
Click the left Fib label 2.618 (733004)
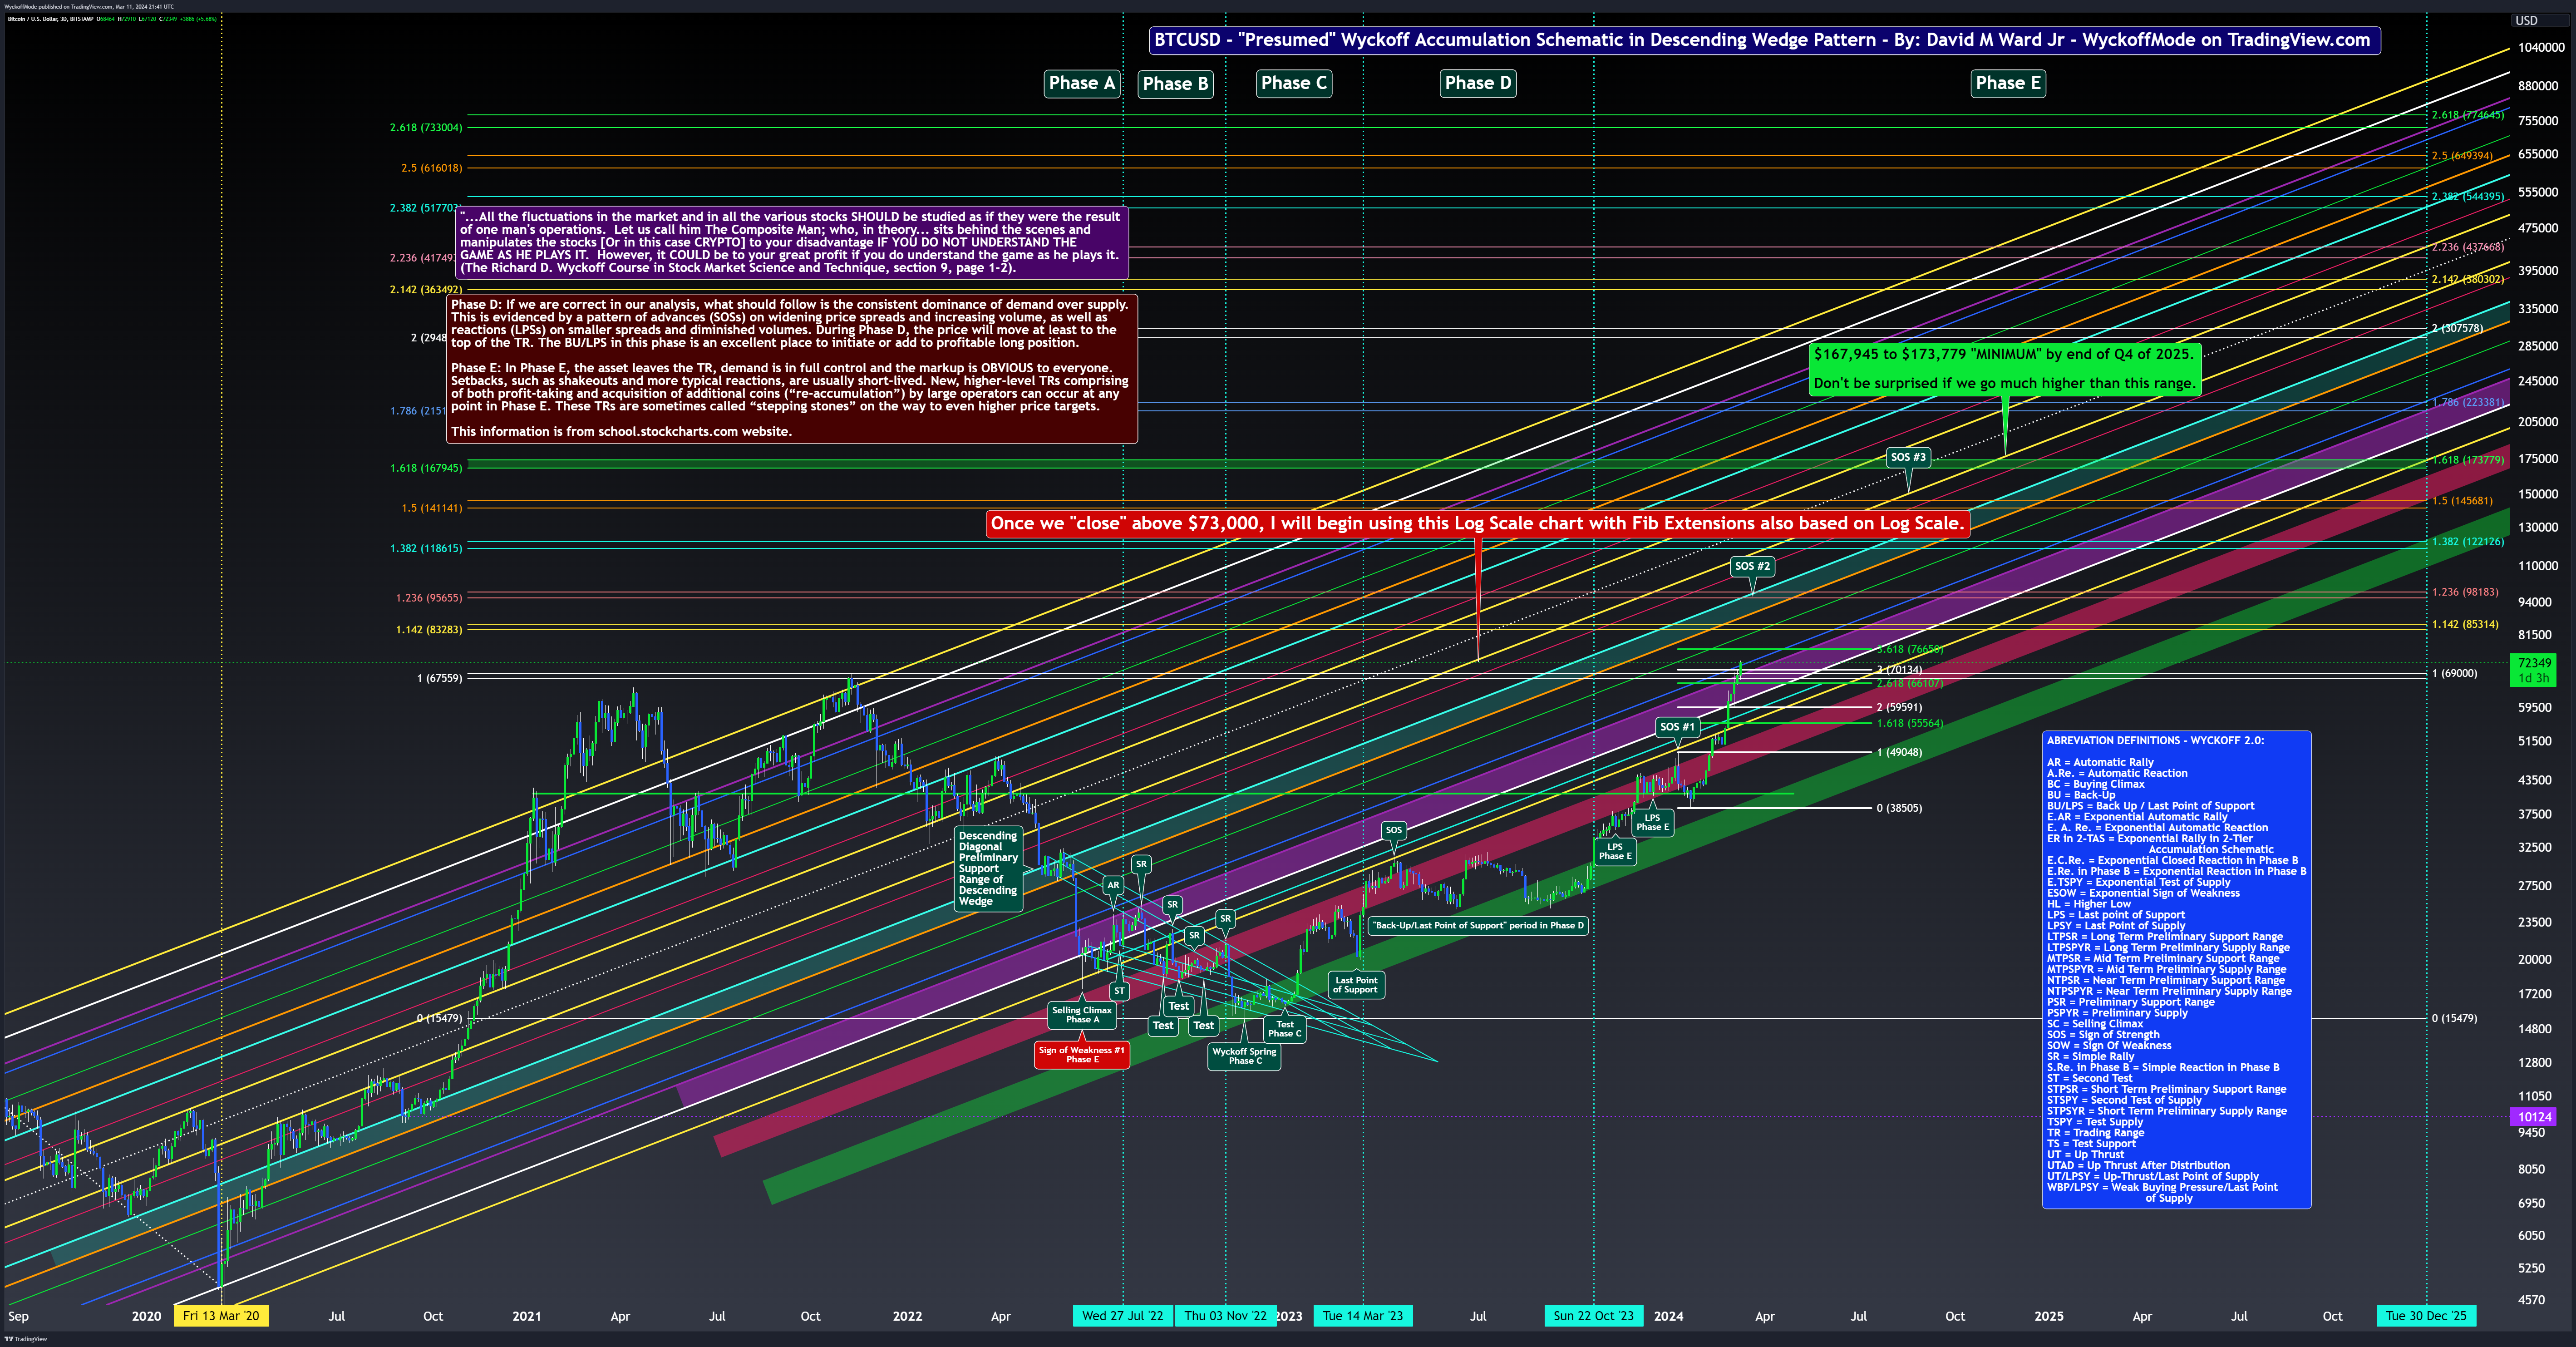426,128
